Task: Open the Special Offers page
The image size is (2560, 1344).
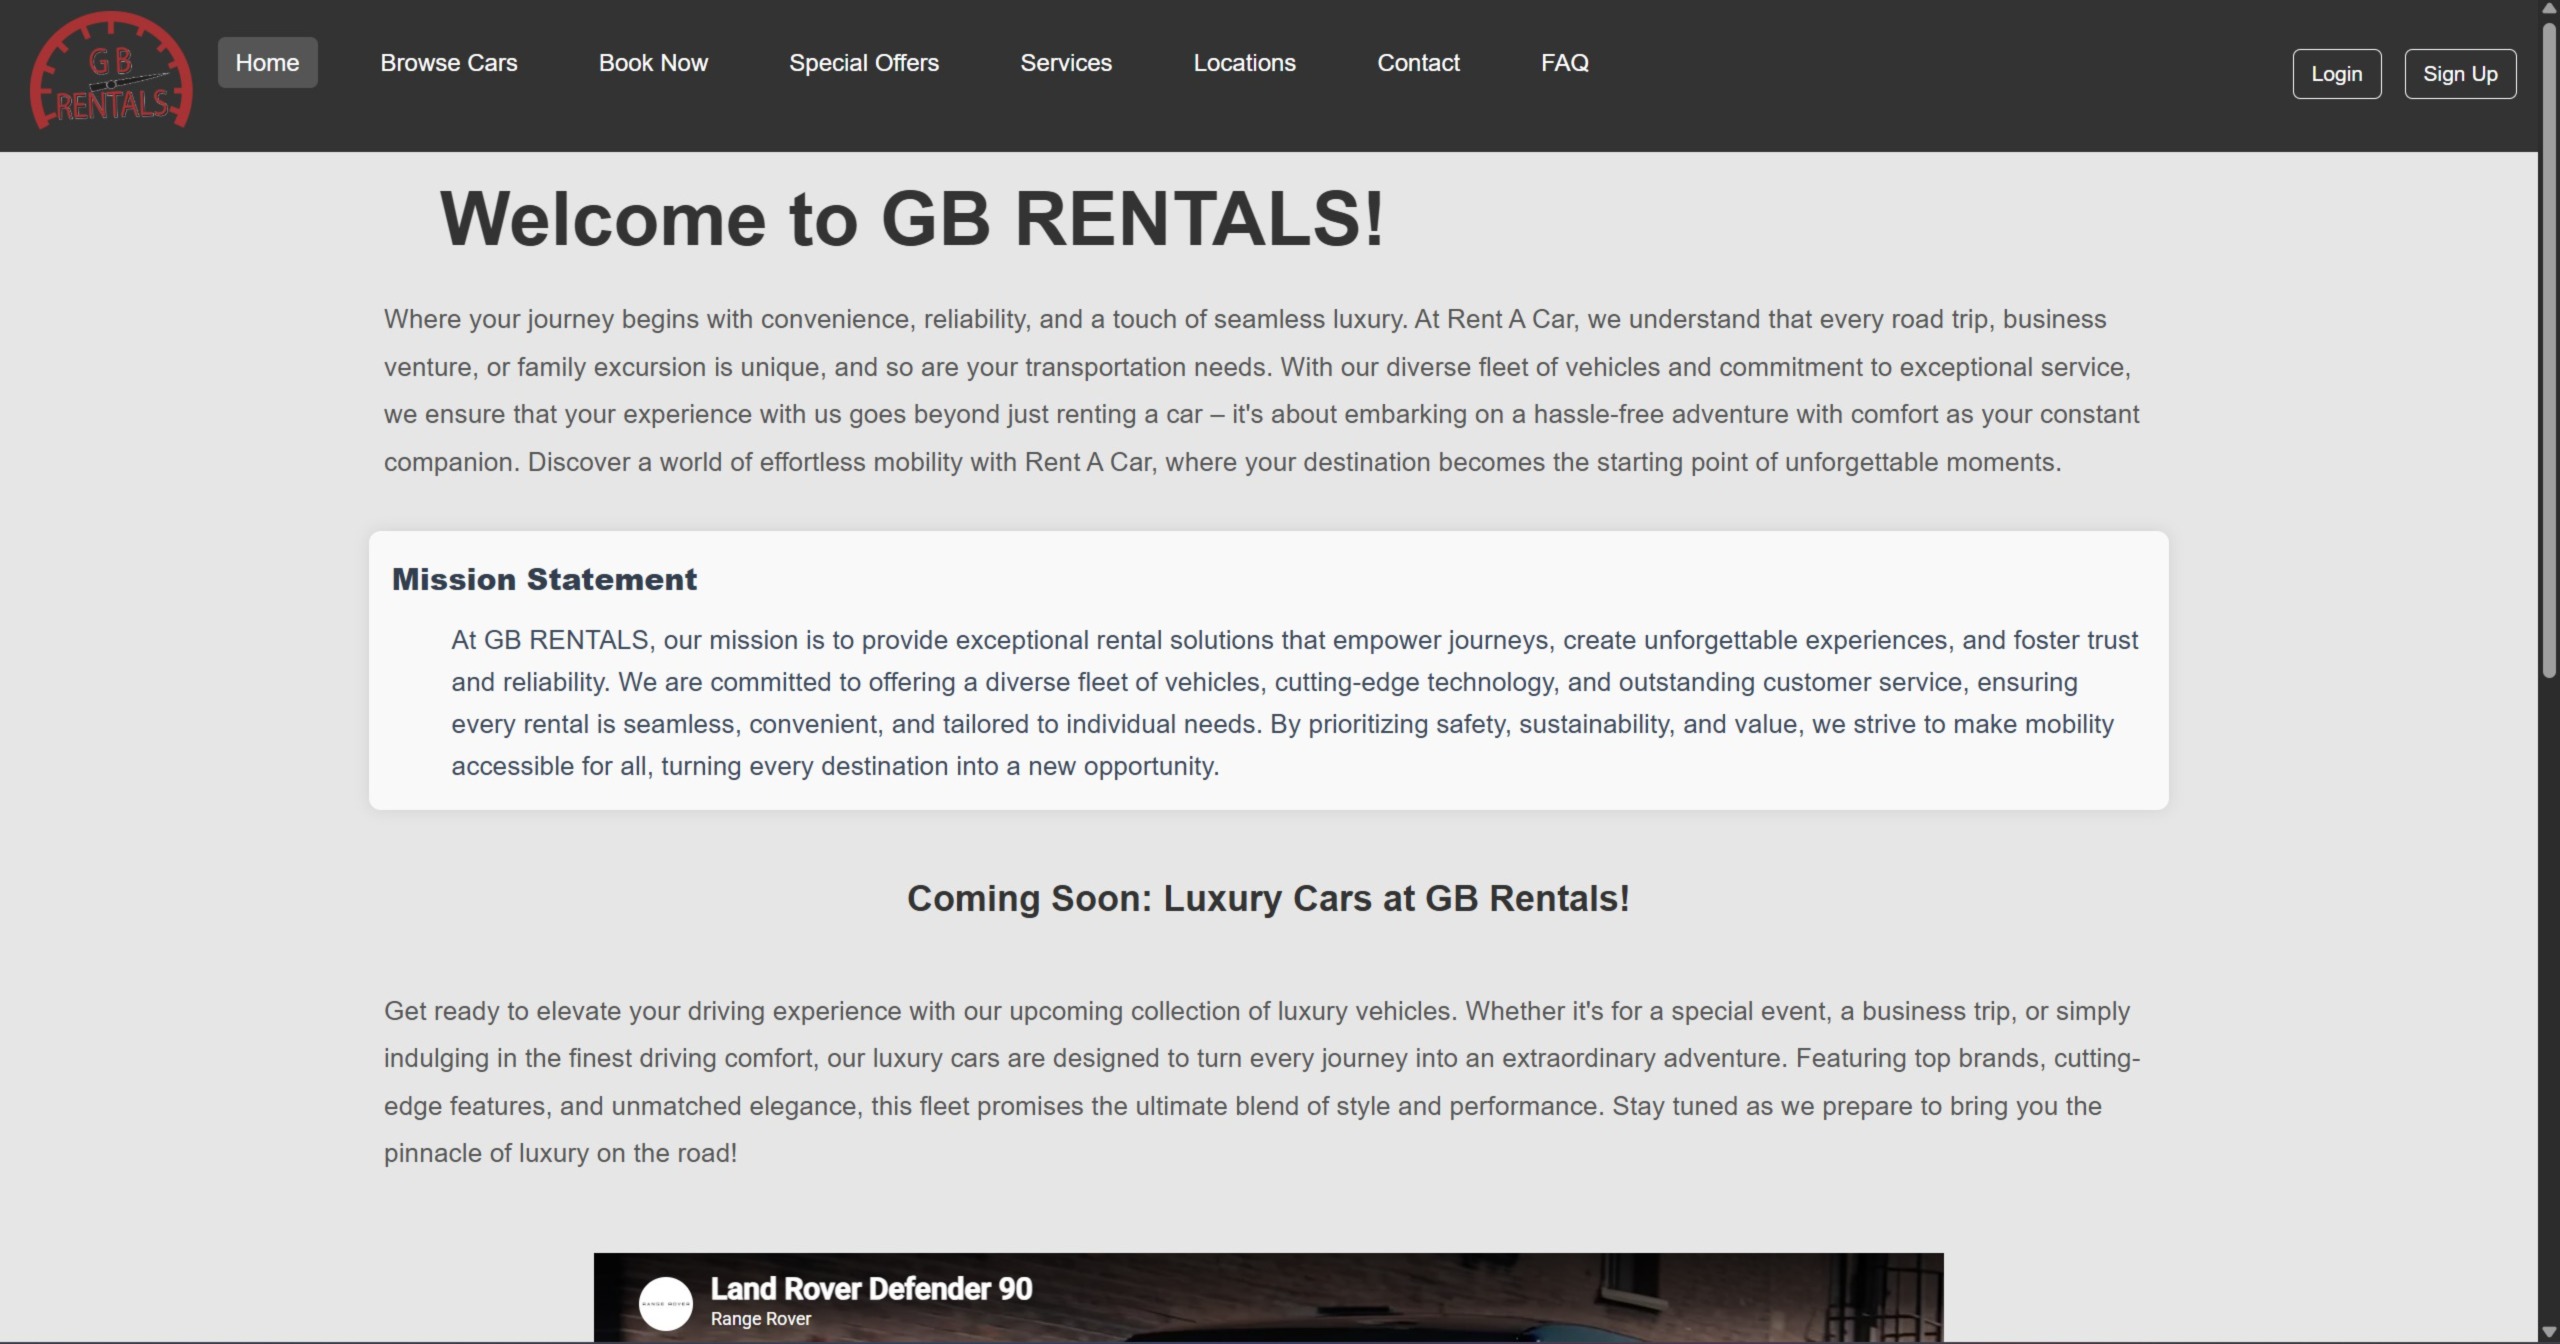Action: click(x=863, y=62)
